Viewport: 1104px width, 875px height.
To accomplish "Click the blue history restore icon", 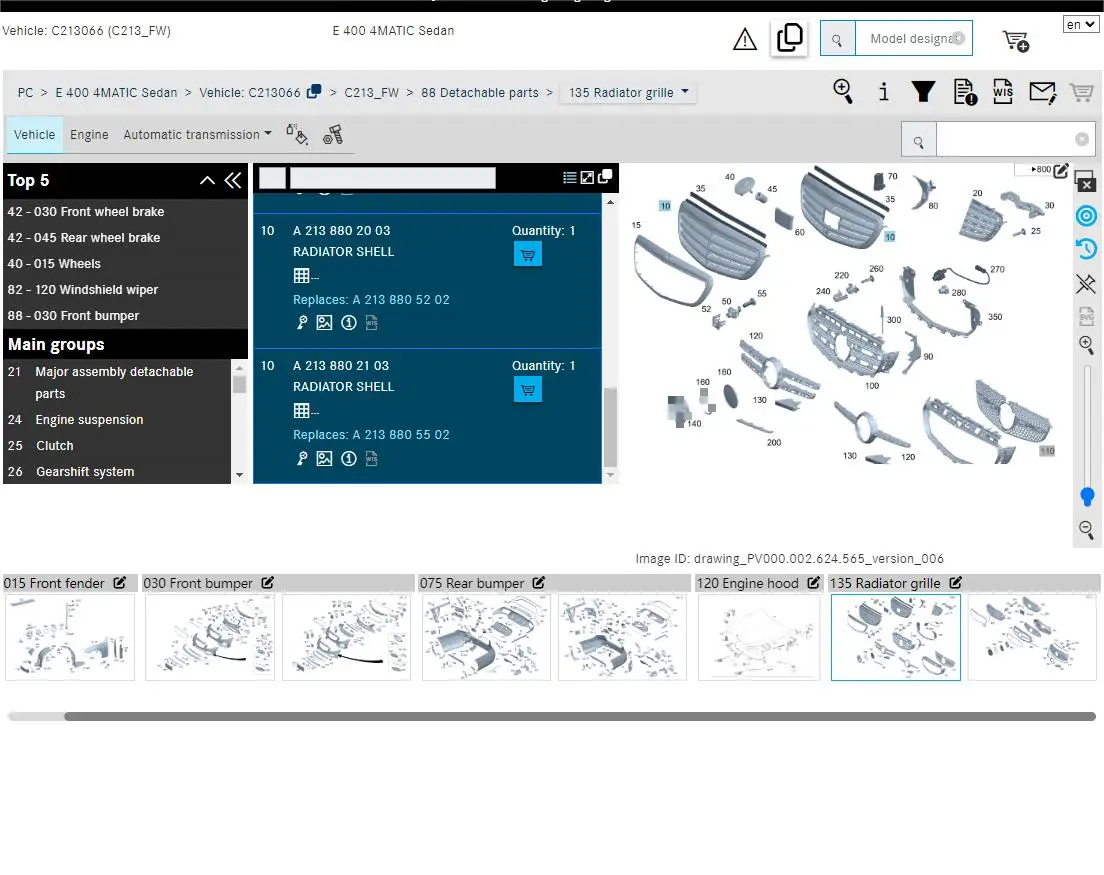I will coord(1086,248).
